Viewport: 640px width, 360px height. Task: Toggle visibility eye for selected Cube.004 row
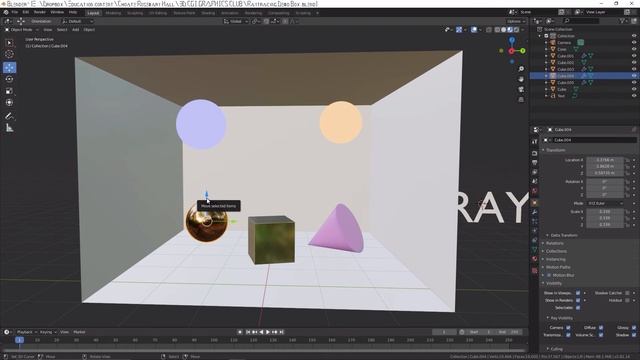click(x=634, y=76)
